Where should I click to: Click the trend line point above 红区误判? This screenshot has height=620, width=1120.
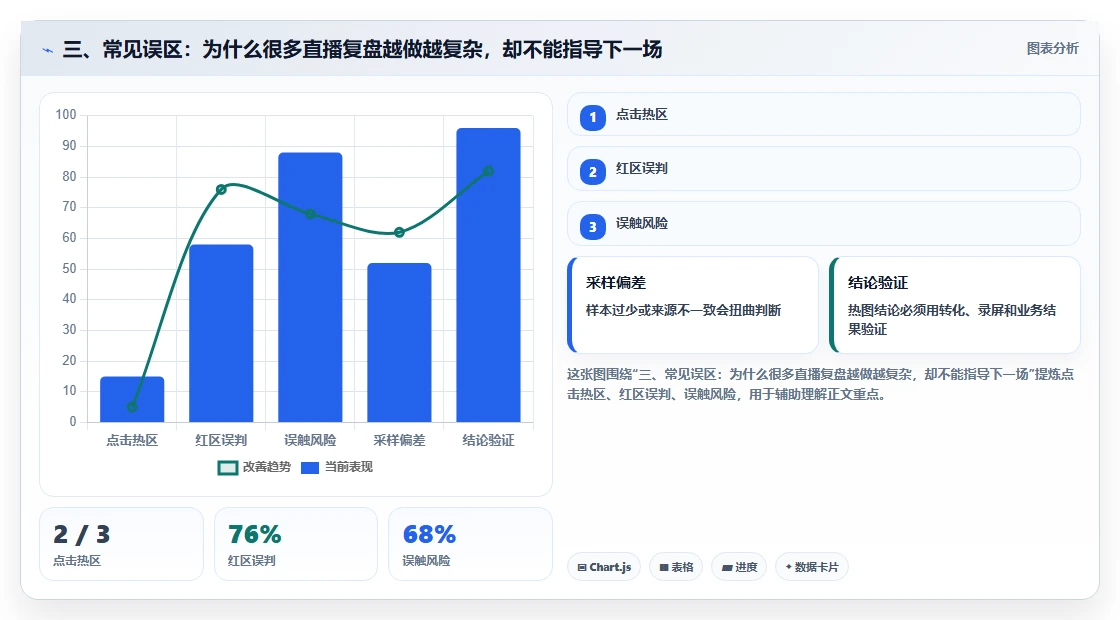point(221,189)
